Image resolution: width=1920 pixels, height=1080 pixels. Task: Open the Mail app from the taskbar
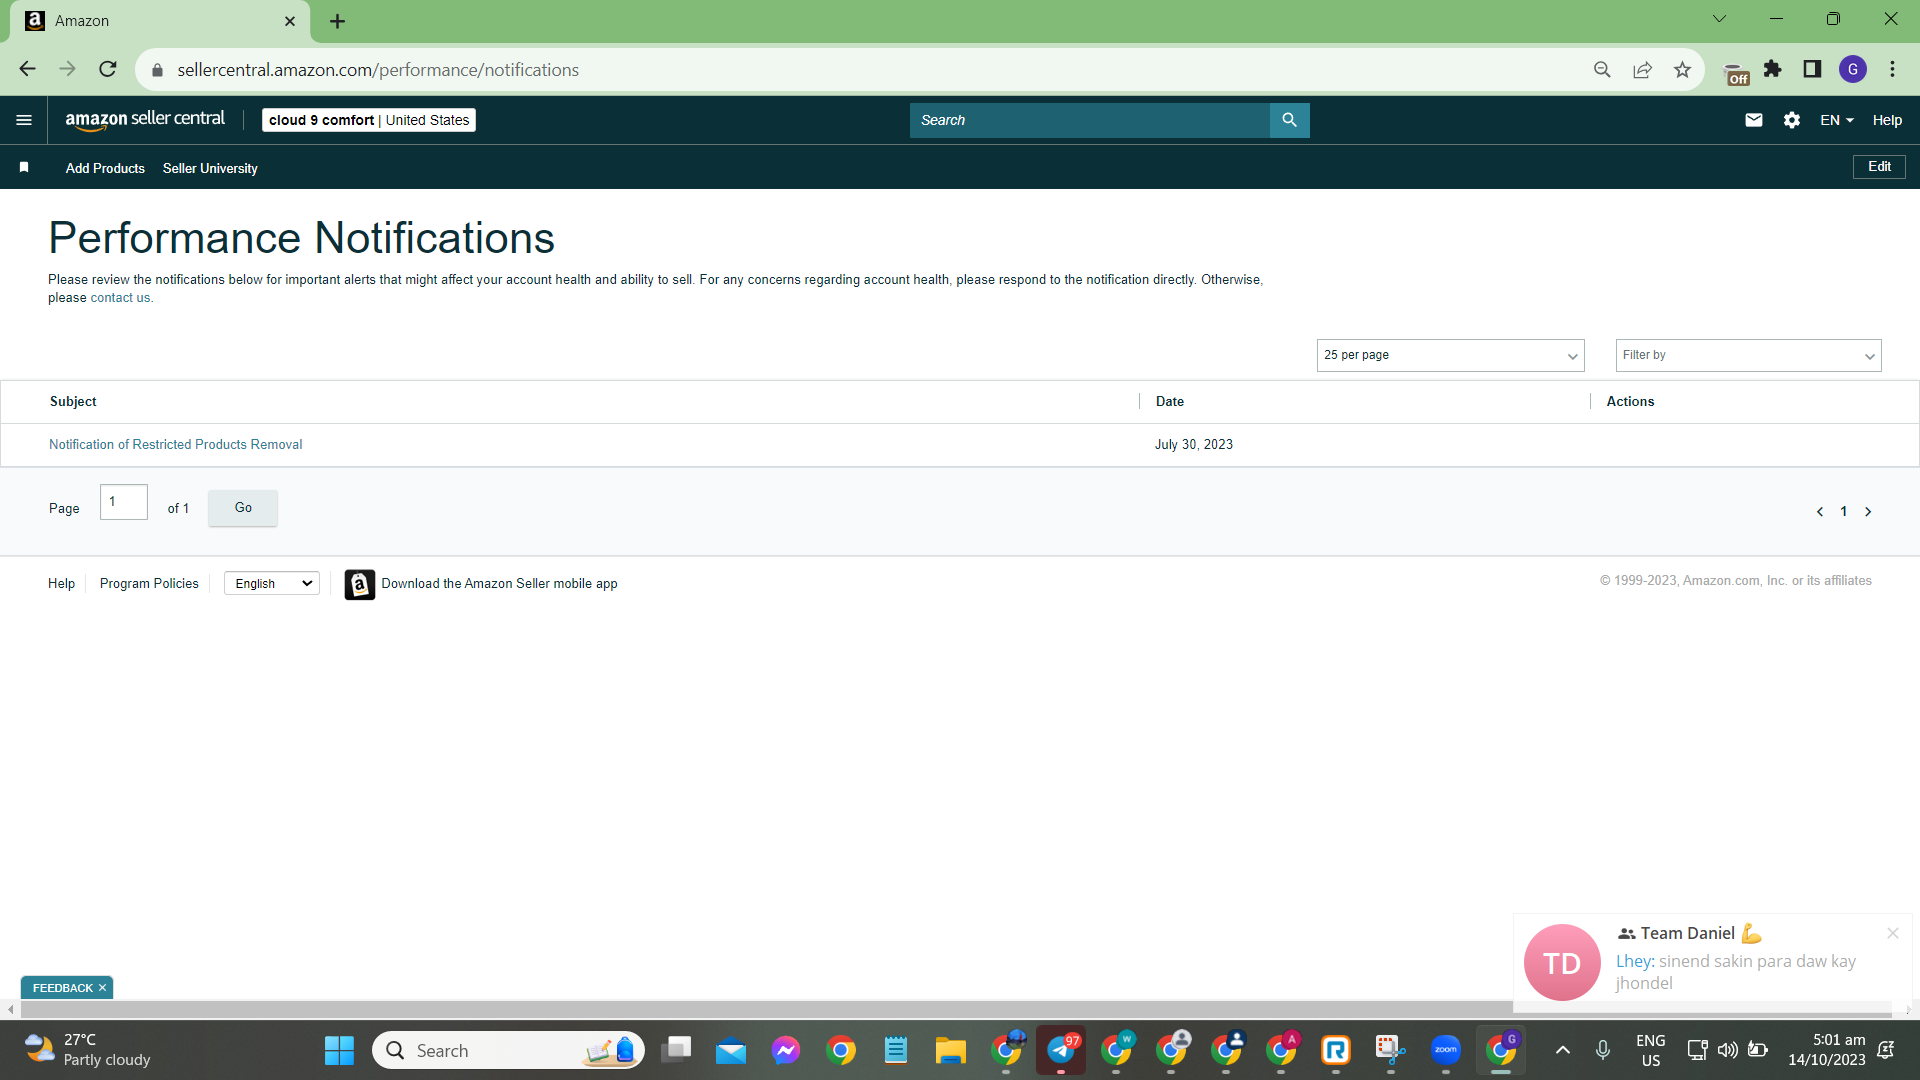point(731,1050)
